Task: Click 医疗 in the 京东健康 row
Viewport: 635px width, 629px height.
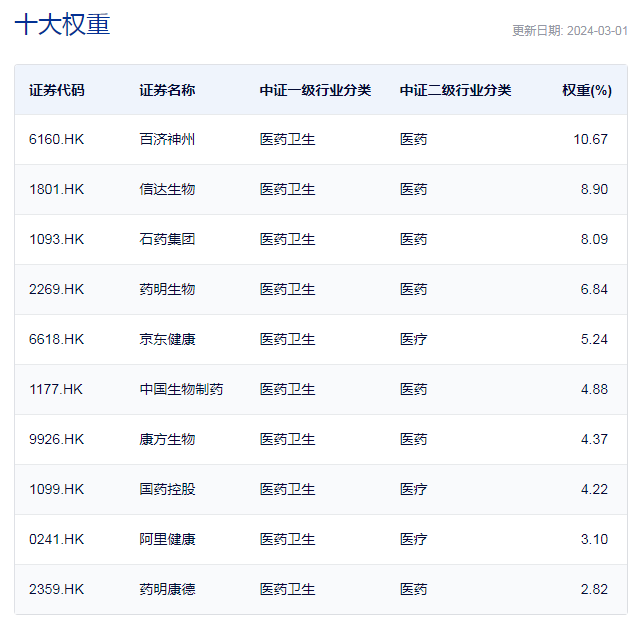Action: [413, 339]
